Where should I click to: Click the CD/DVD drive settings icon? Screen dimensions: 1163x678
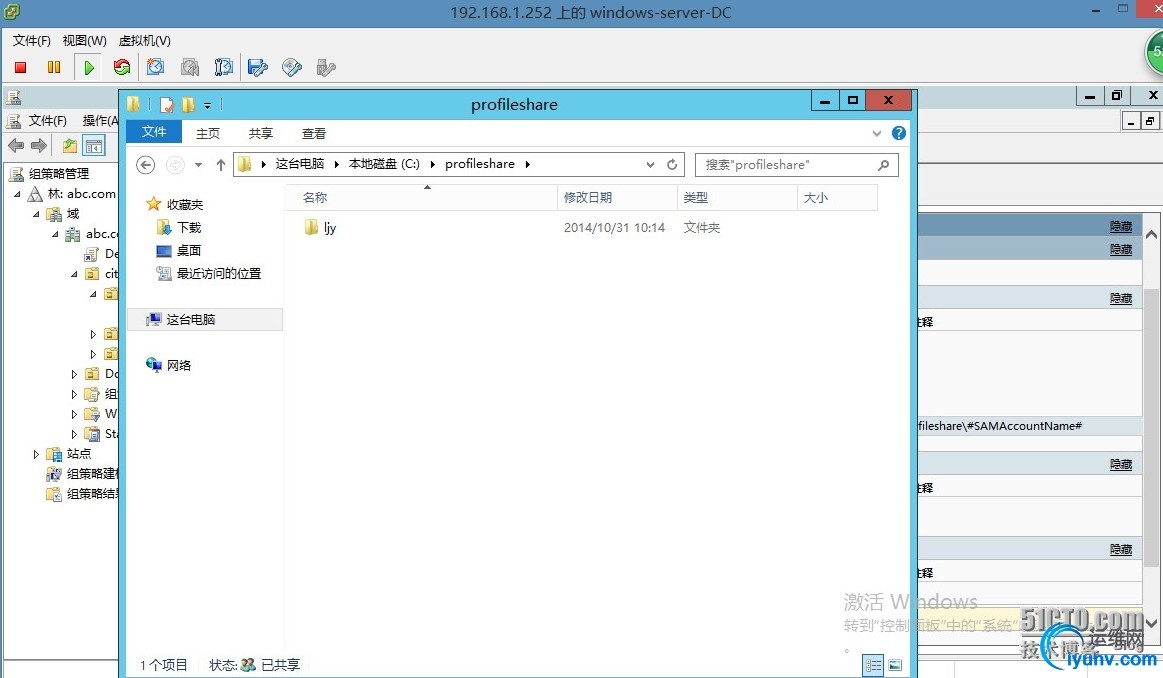pyautogui.click(x=291, y=68)
